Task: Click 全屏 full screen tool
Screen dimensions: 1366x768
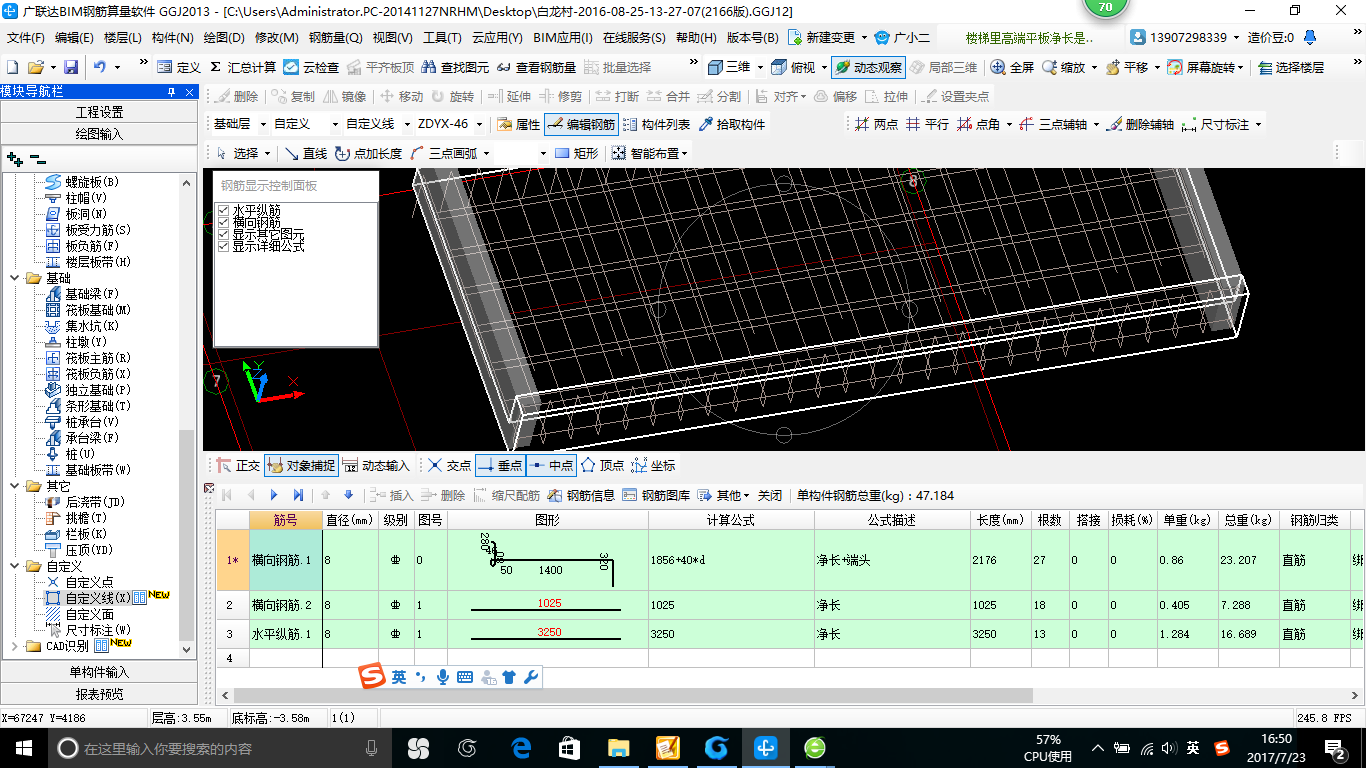Action: [1012, 67]
